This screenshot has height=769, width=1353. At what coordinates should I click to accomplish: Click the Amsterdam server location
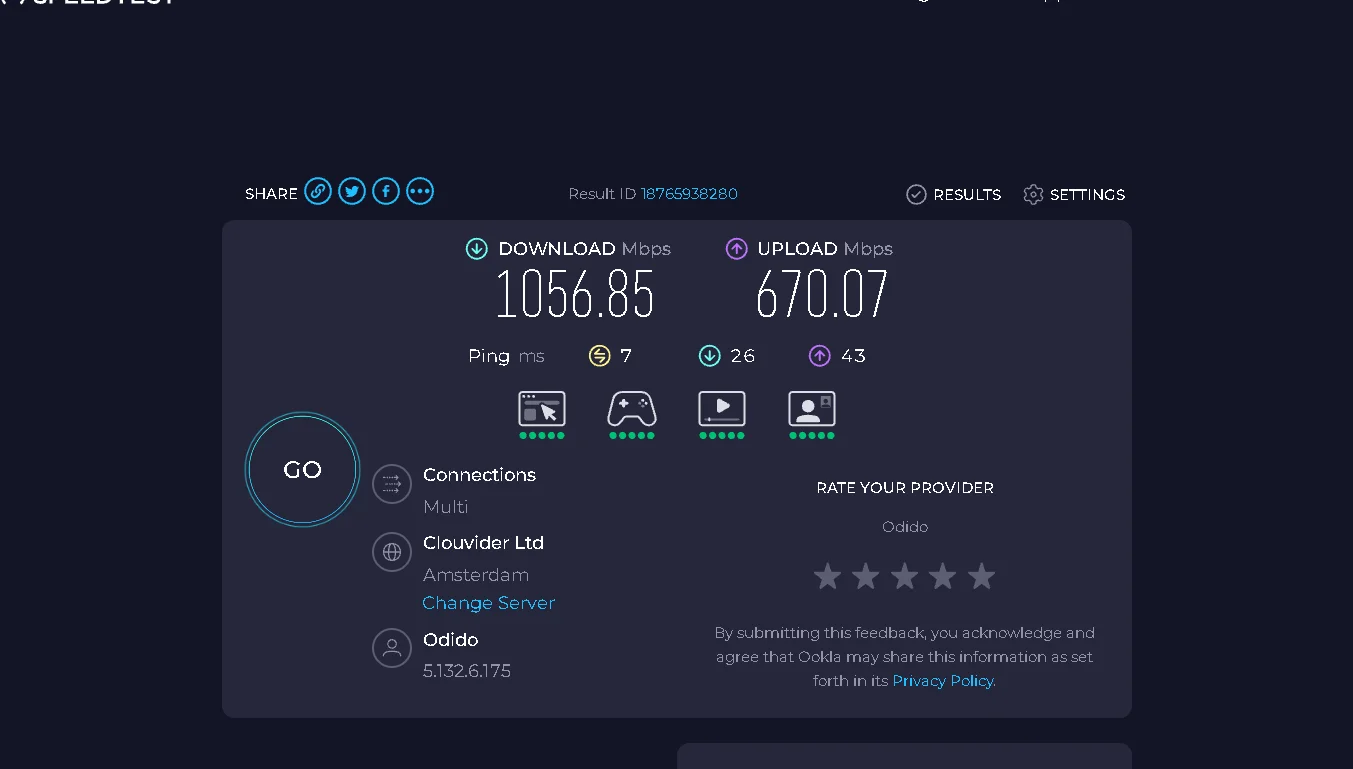tap(476, 575)
